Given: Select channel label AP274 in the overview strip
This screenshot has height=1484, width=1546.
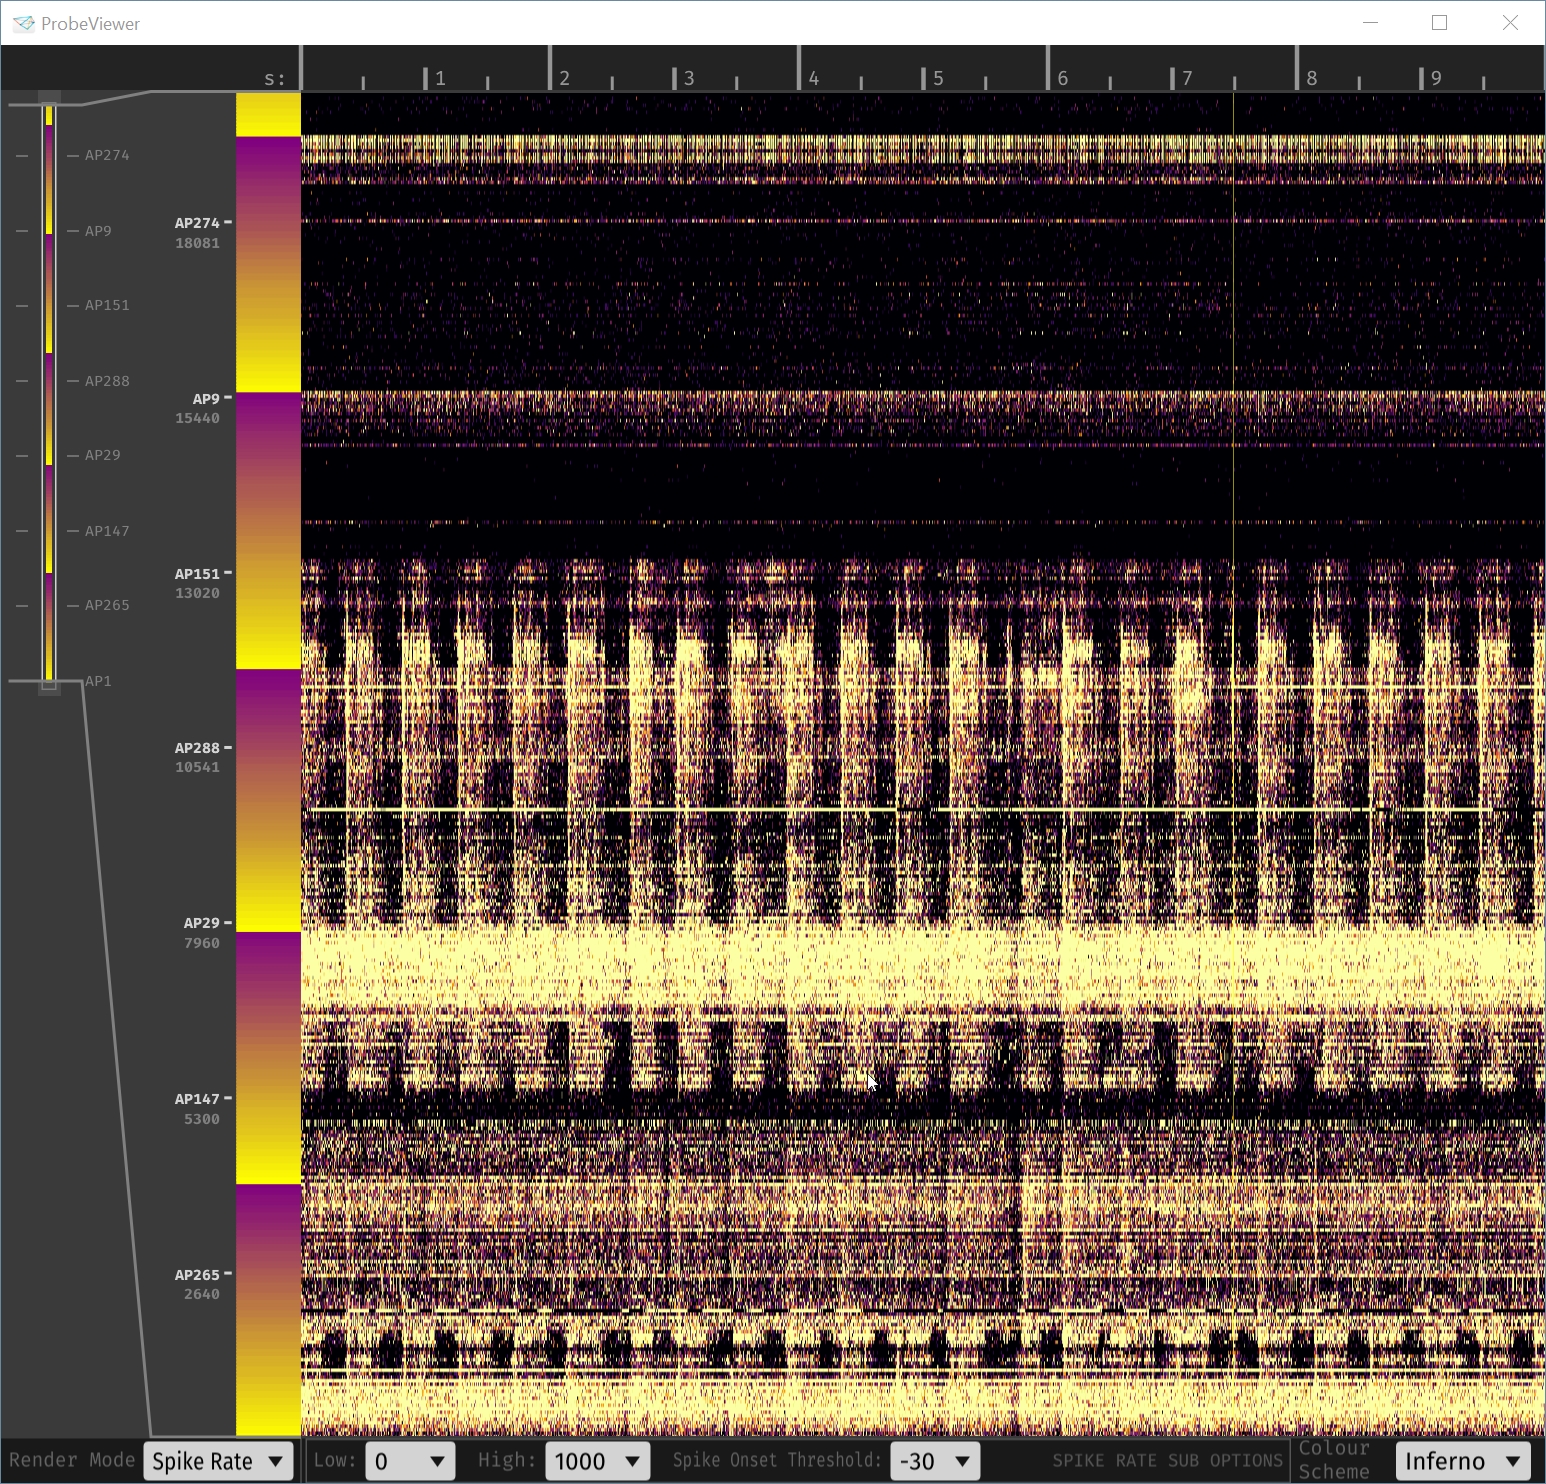Looking at the screenshot, I should tap(107, 155).
